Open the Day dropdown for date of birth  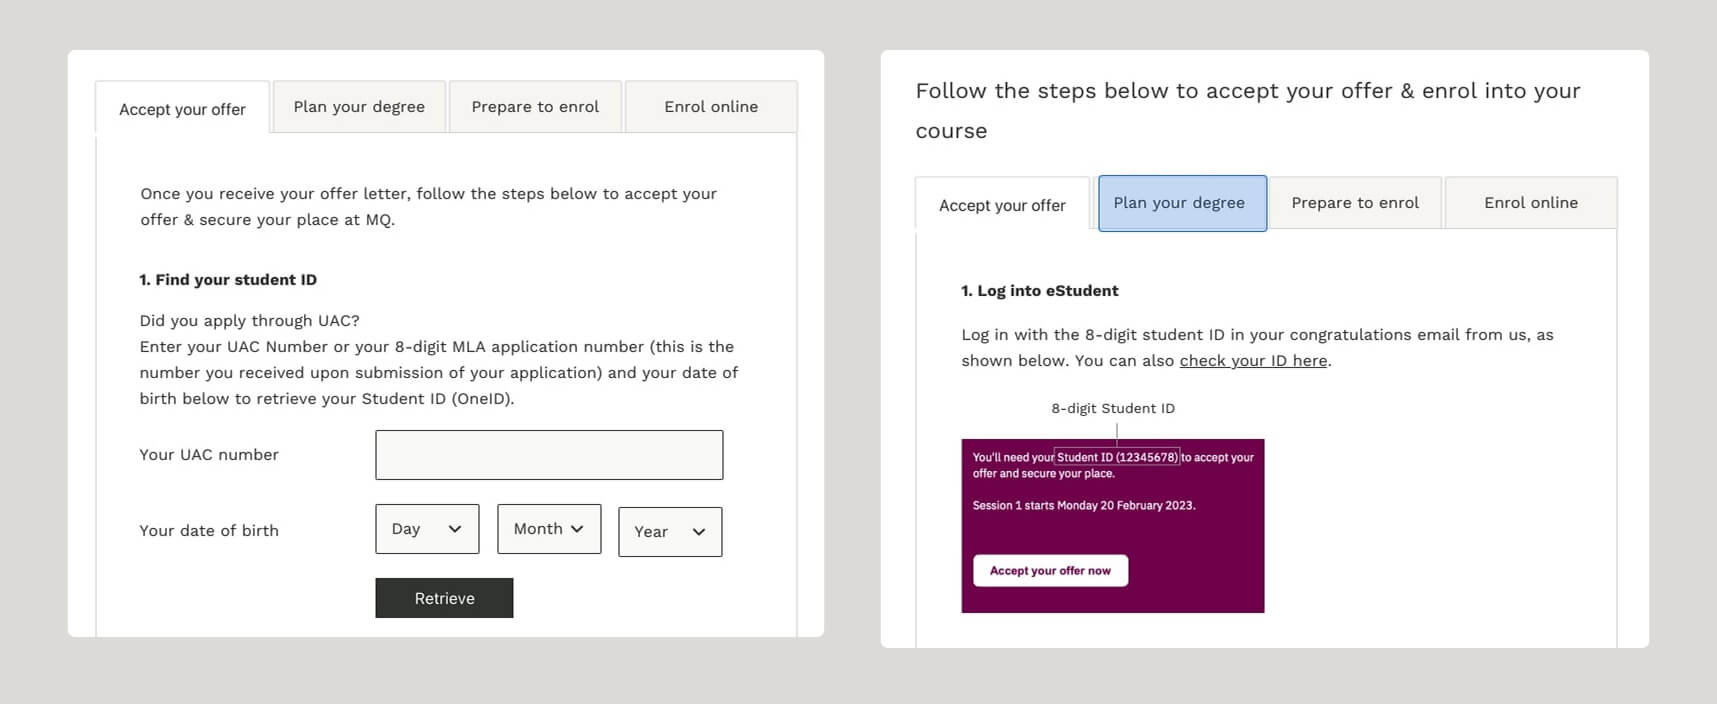tap(427, 529)
